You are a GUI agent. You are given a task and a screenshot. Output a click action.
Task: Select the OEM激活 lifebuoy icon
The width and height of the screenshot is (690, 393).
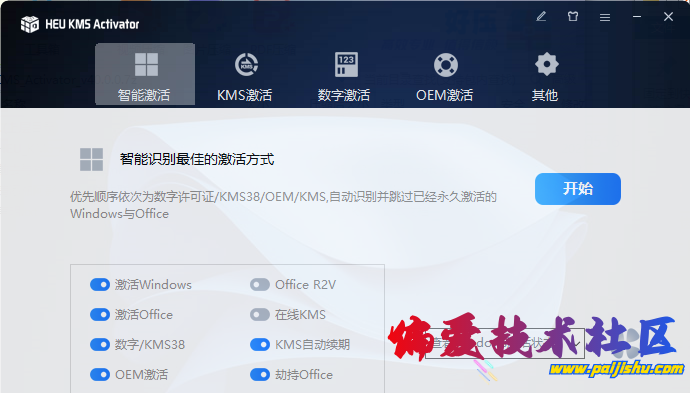point(446,65)
